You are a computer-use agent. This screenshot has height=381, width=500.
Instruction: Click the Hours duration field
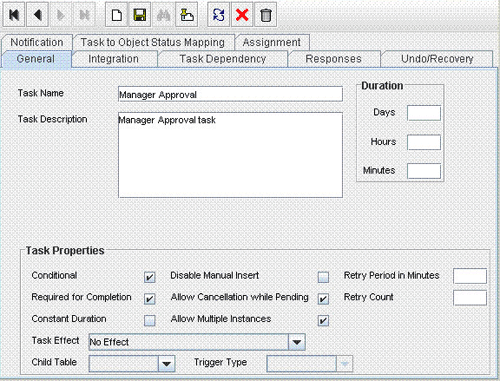[x=424, y=142]
